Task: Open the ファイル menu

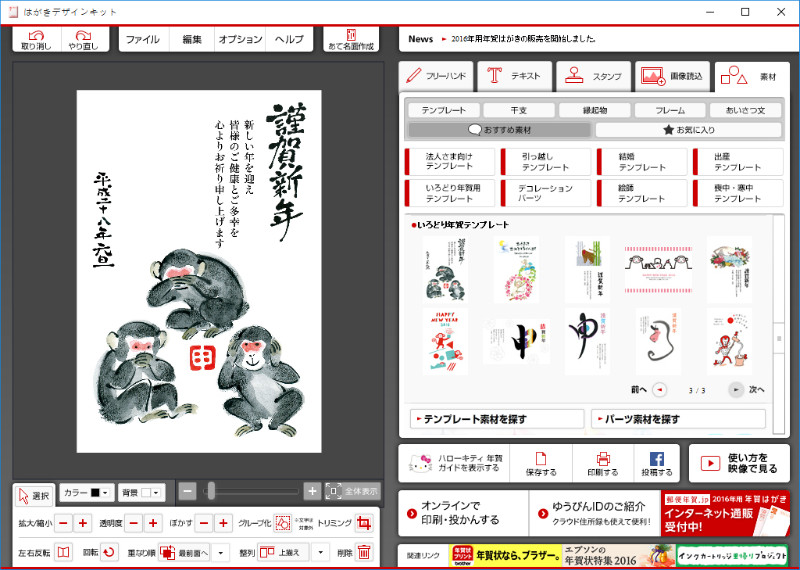Action: [x=143, y=39]
